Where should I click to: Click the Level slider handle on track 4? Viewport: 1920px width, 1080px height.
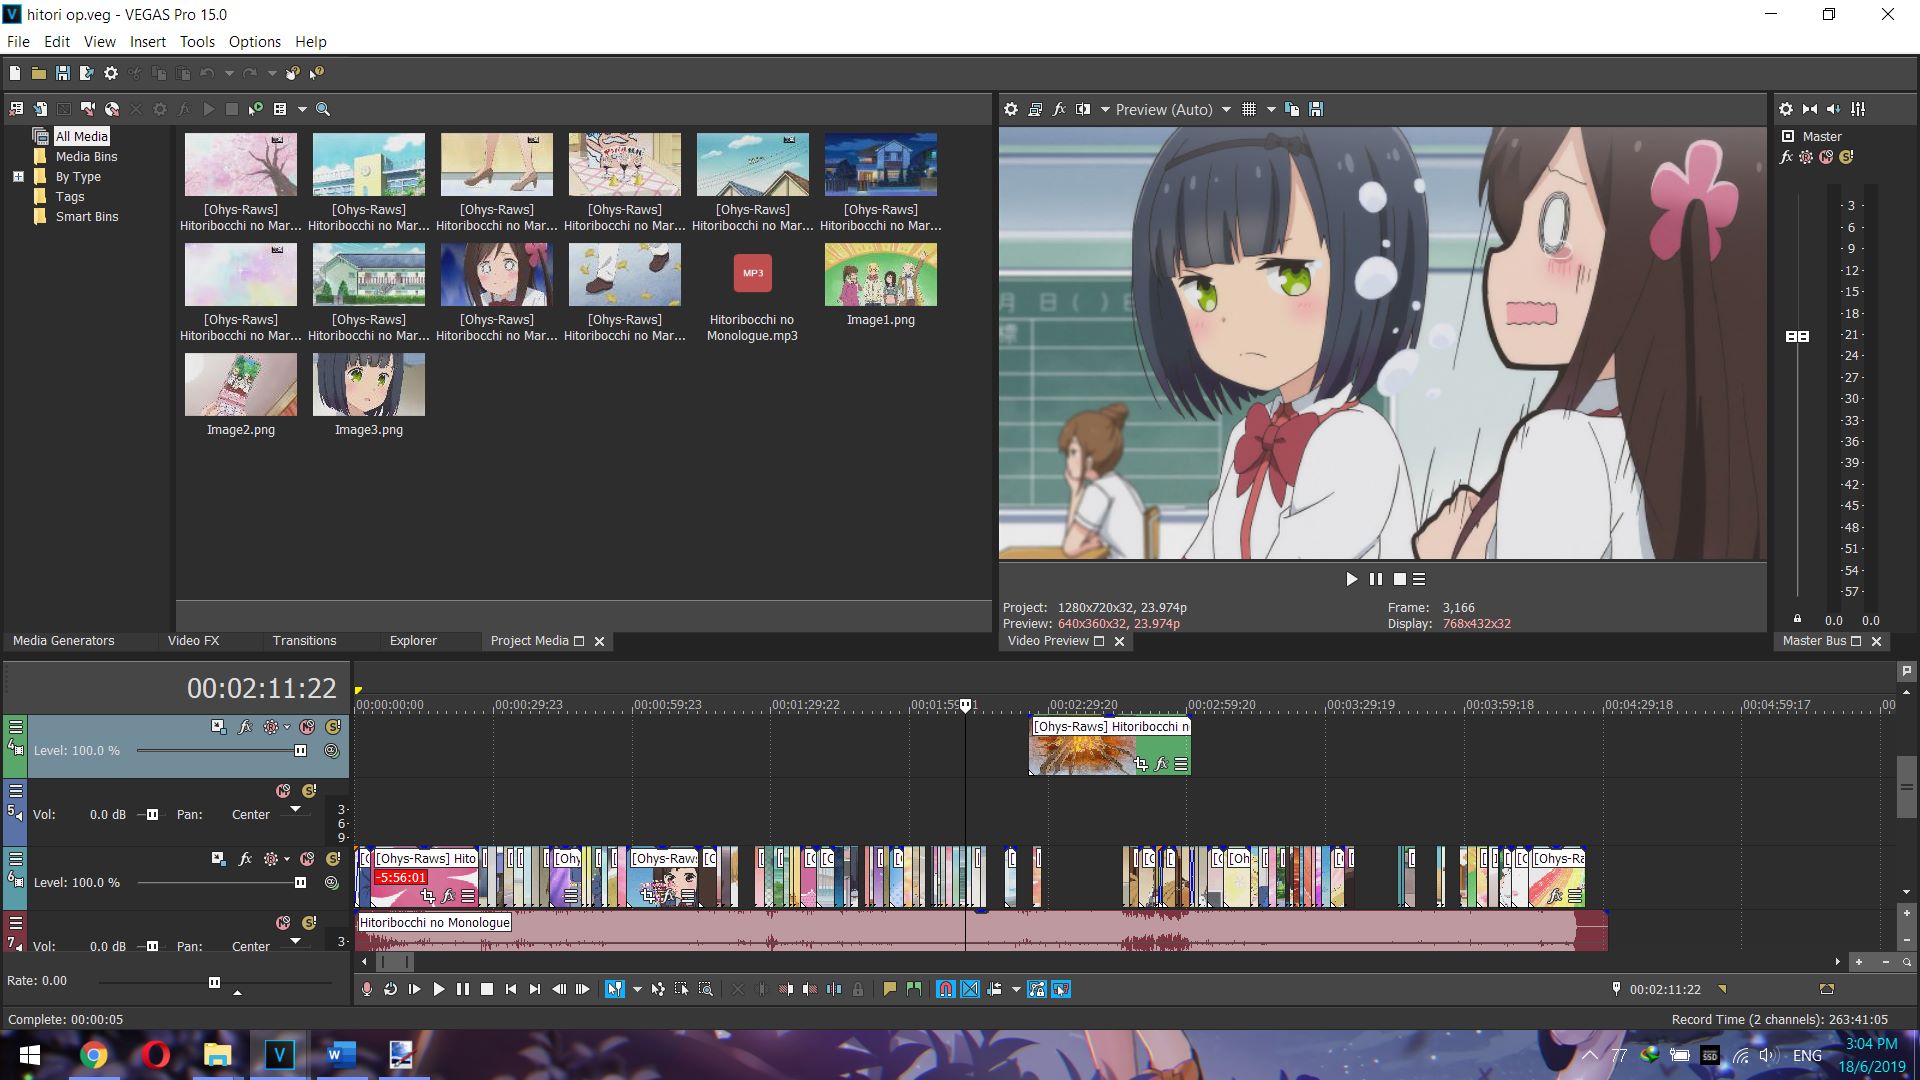point(300,751)
